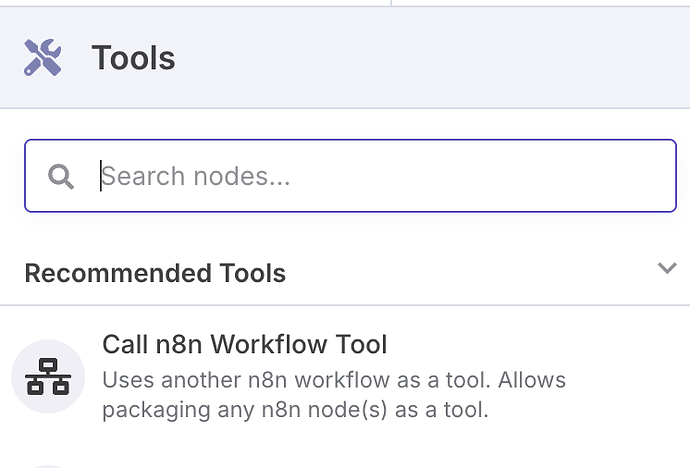Click the 'packaging any n8n node(s)' text line
The image size is (690, 468).
(295, 410)
